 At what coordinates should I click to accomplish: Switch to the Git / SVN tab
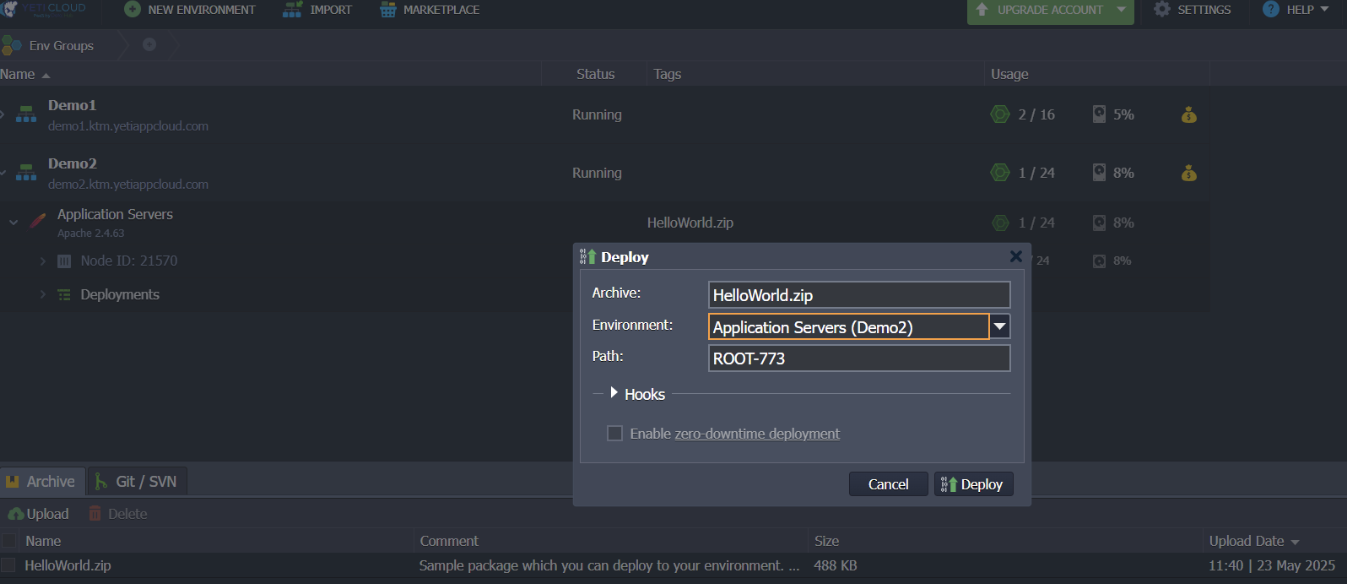(x=136, y=480)
